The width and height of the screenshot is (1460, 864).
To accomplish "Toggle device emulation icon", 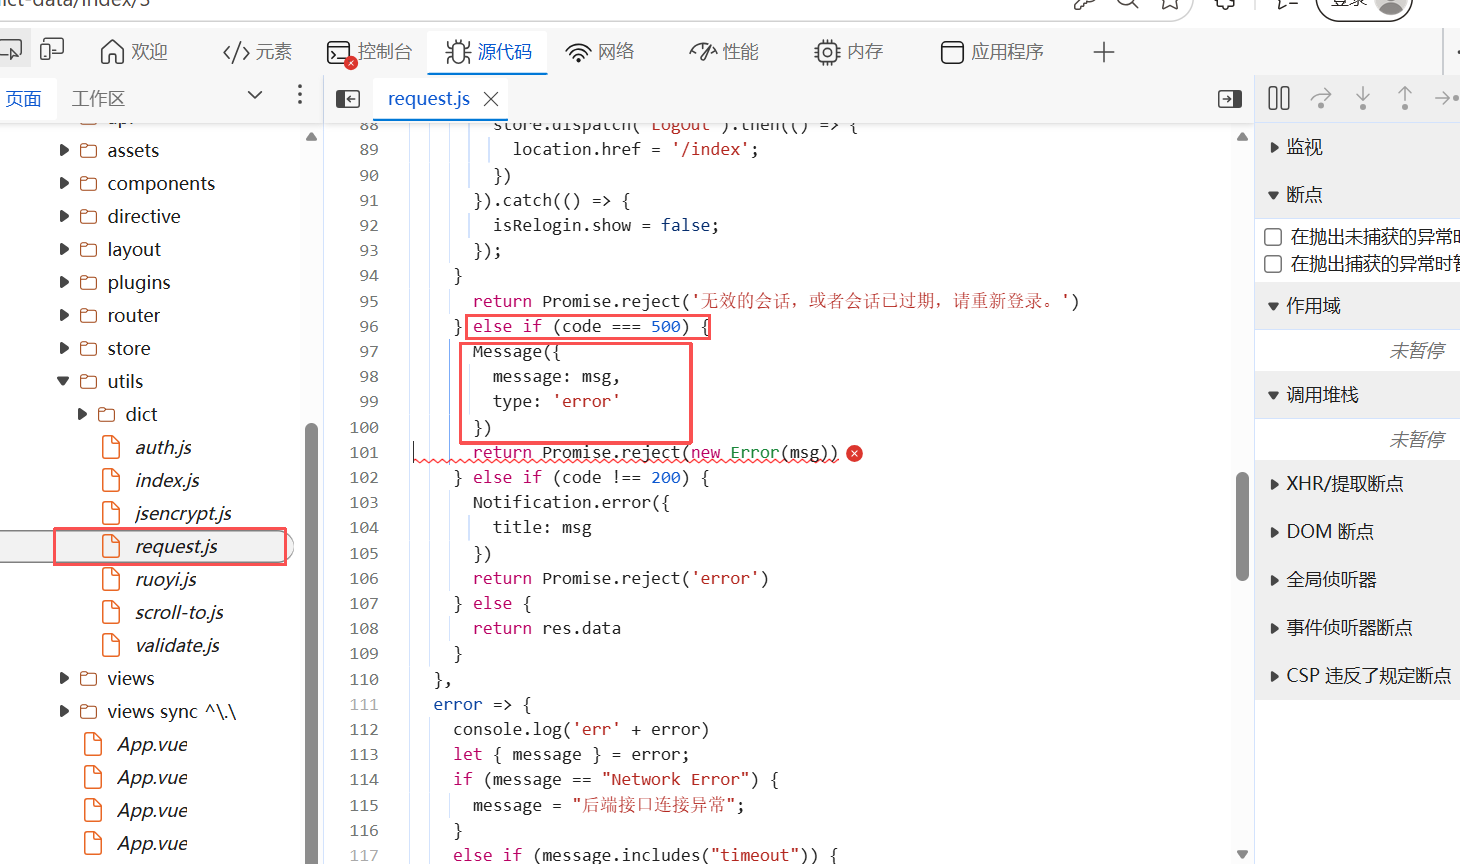I will 52,49.
